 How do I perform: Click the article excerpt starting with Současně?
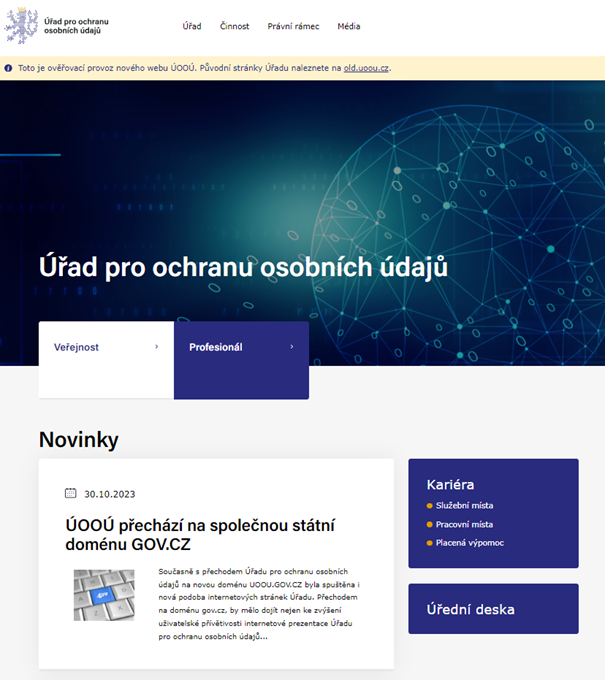pos(259,604)
